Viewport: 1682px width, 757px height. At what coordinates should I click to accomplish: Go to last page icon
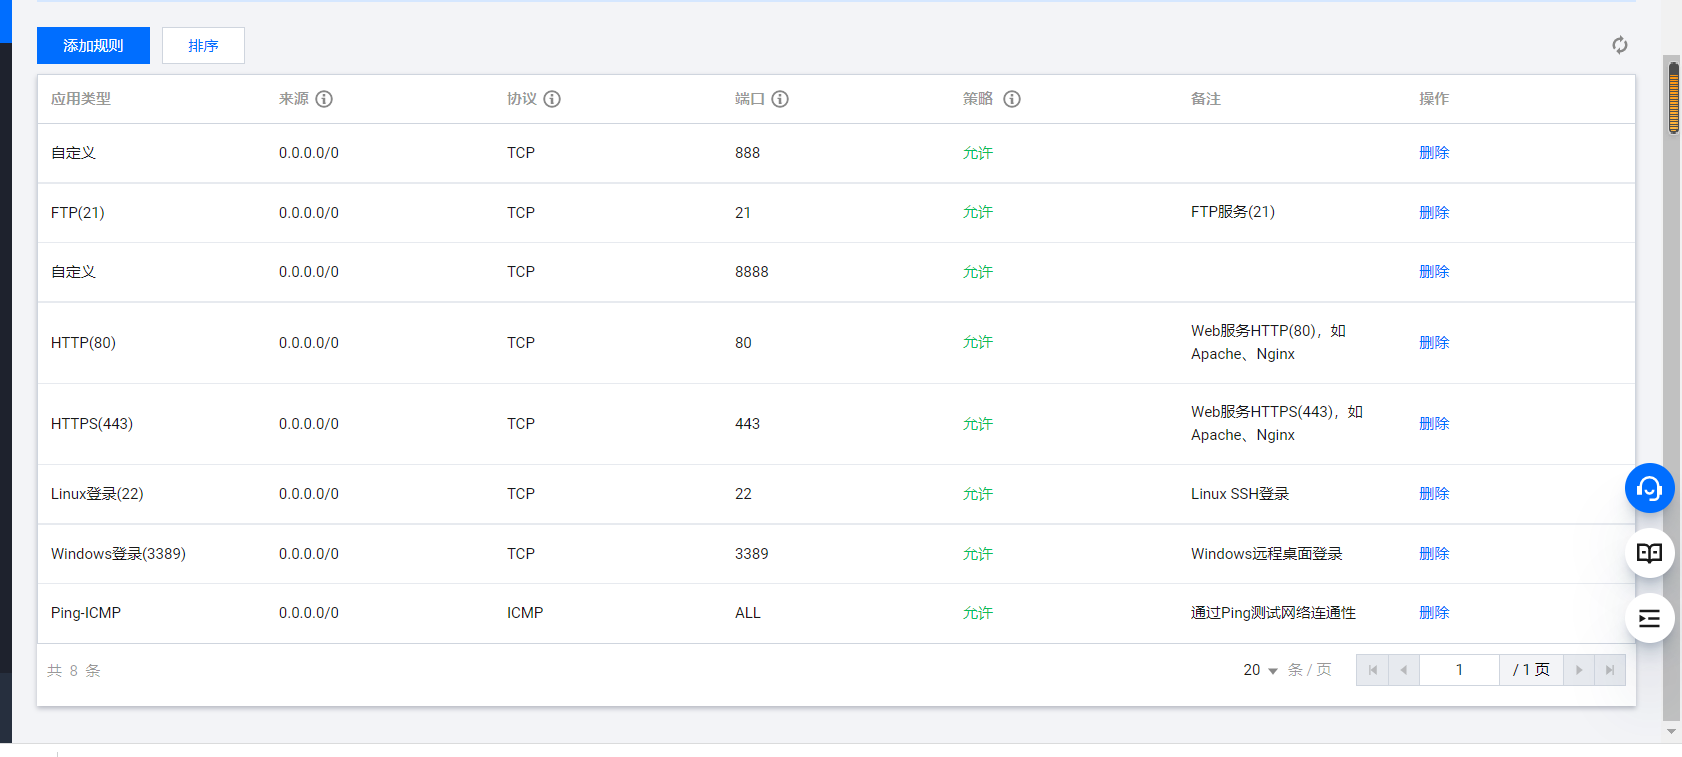tap(1610, 670)
